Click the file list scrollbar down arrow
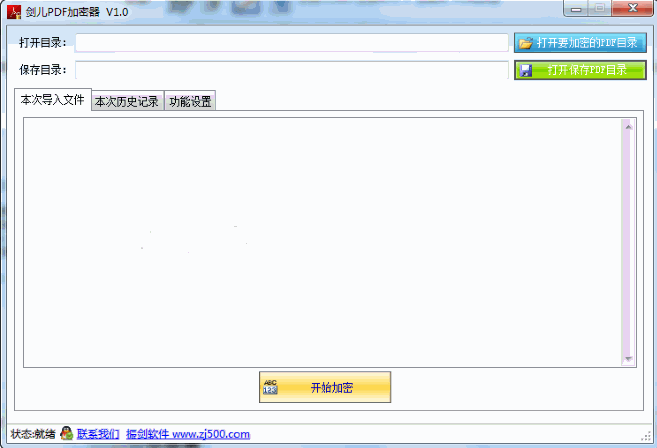The height and width of the screenshot is (448, 657). point(628,359)
